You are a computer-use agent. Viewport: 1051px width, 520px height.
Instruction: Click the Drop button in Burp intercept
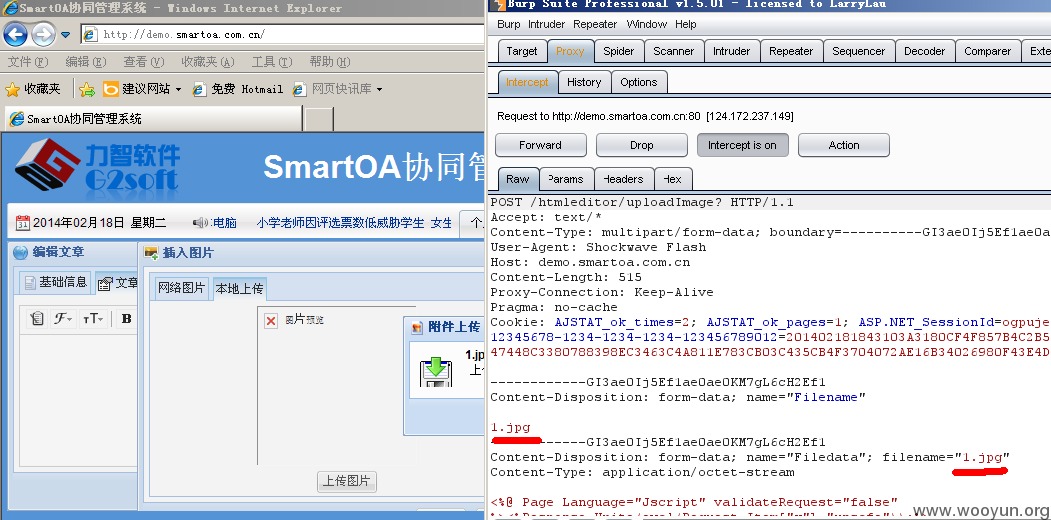[641, 145]
